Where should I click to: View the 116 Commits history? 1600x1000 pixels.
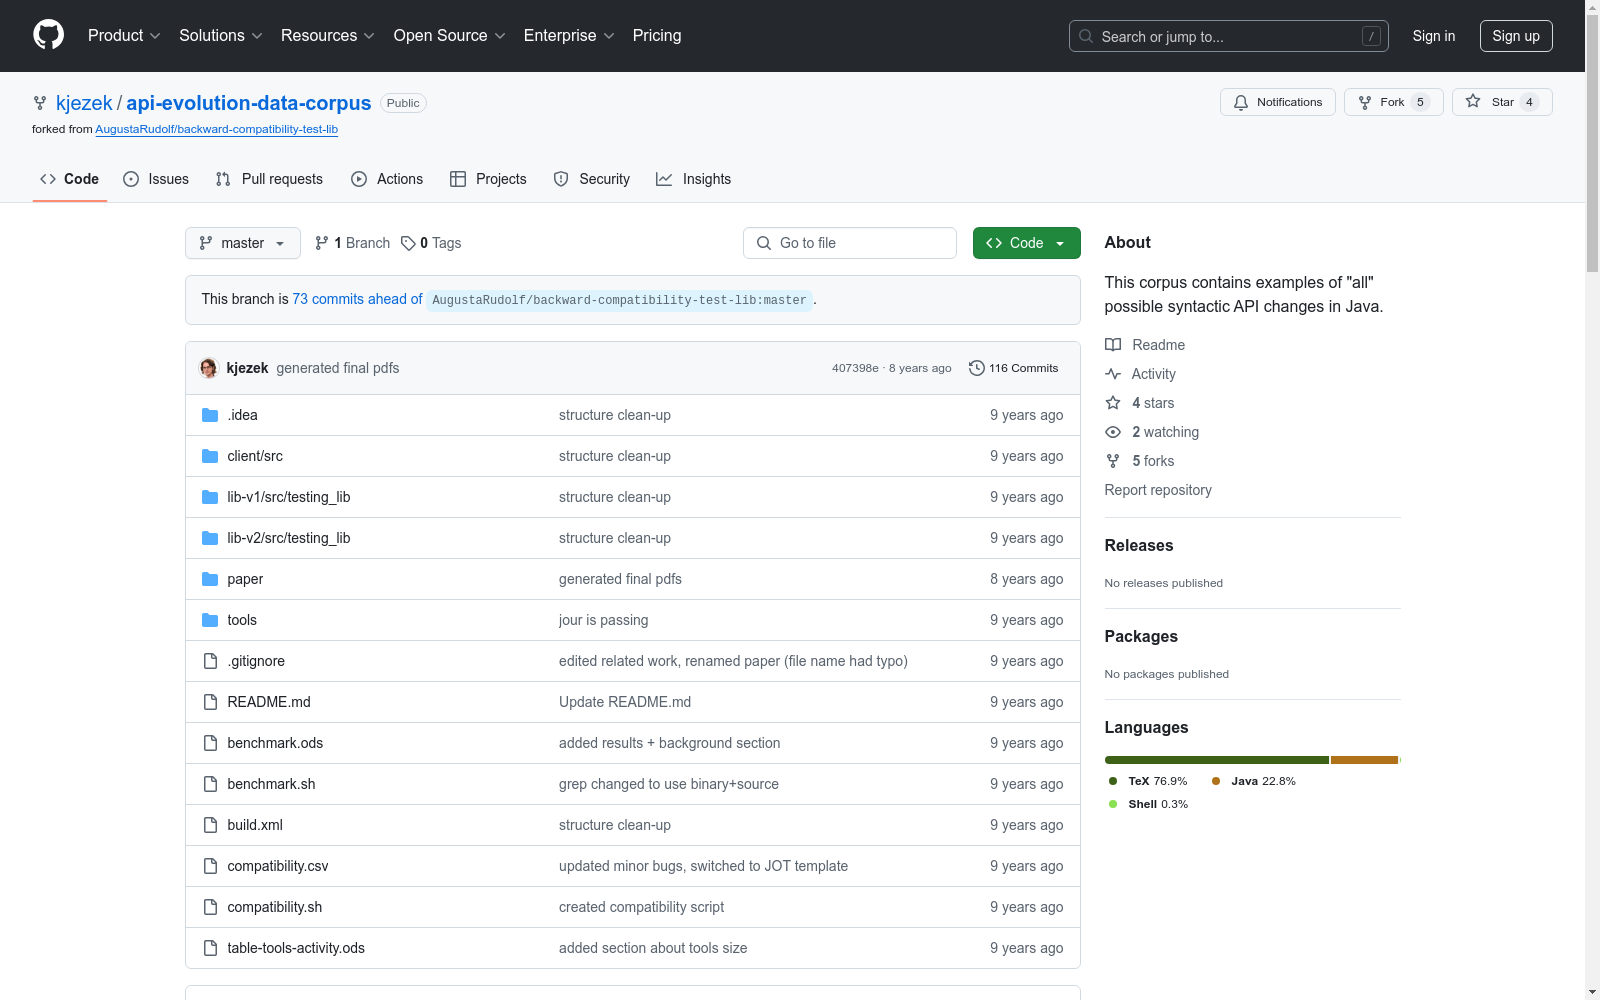pyautogui.click(x=1013, y=368)
